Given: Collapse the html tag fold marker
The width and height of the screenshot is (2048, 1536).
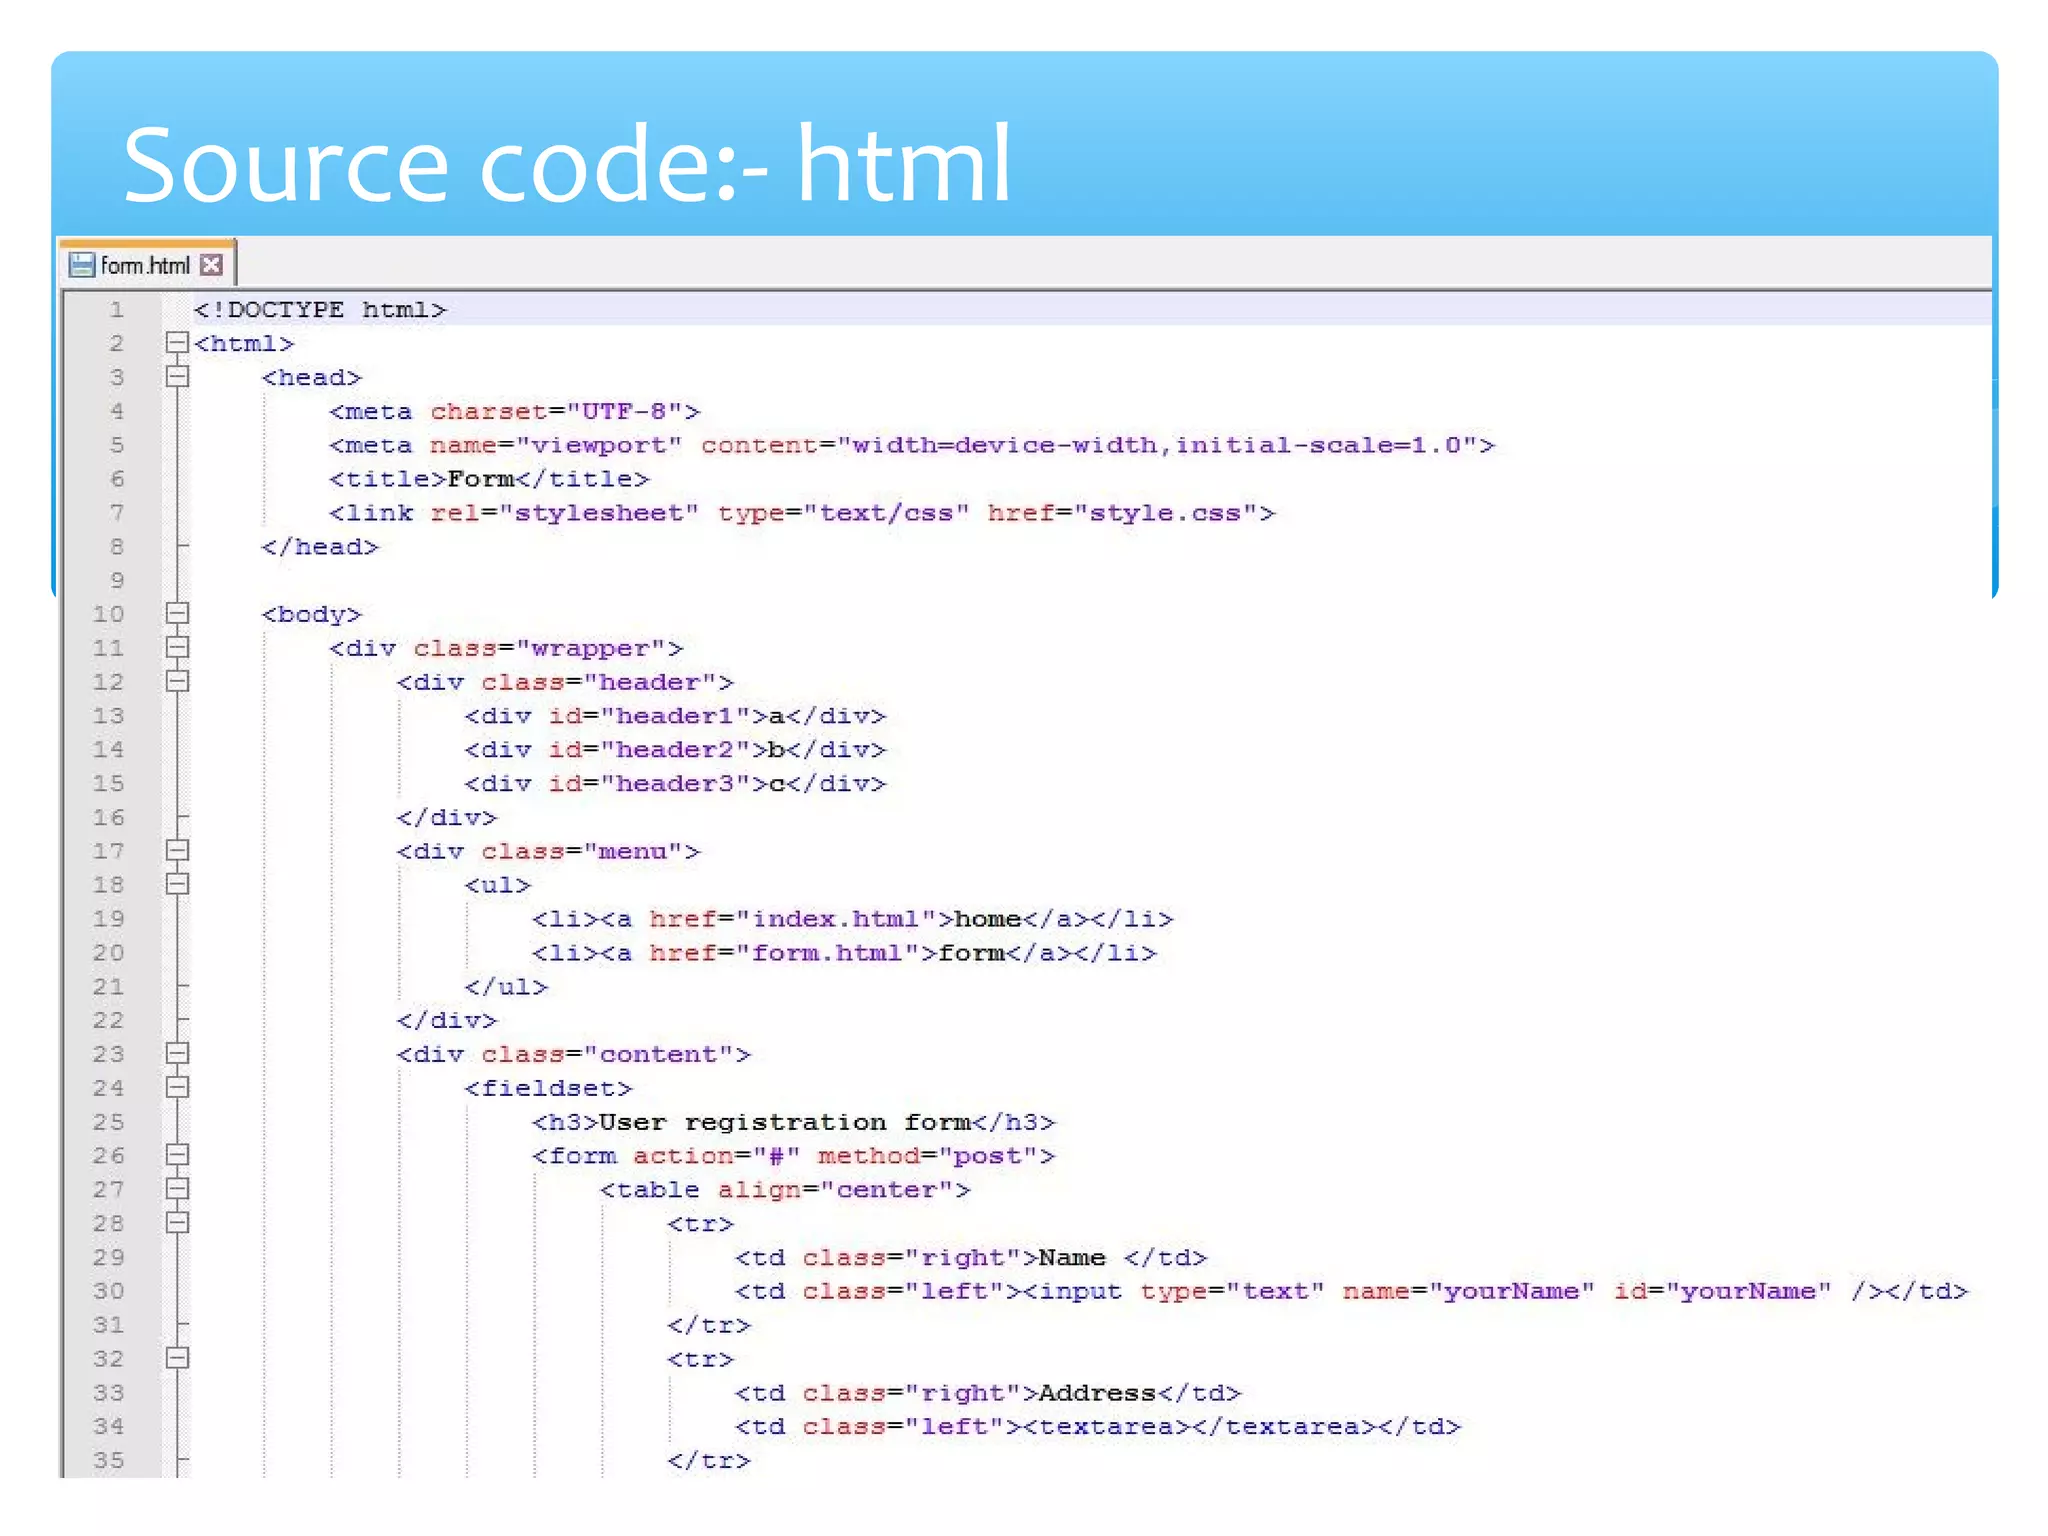Looking at the screenshot, I should click(x=177, y=343).
